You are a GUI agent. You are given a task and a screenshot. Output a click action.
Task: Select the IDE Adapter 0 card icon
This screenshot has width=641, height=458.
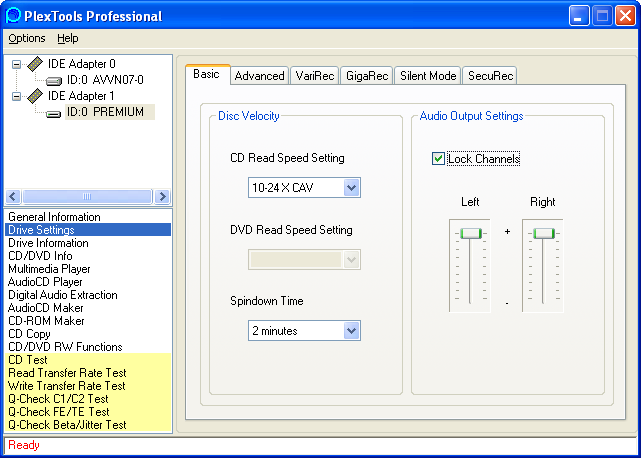coord(35,64)
